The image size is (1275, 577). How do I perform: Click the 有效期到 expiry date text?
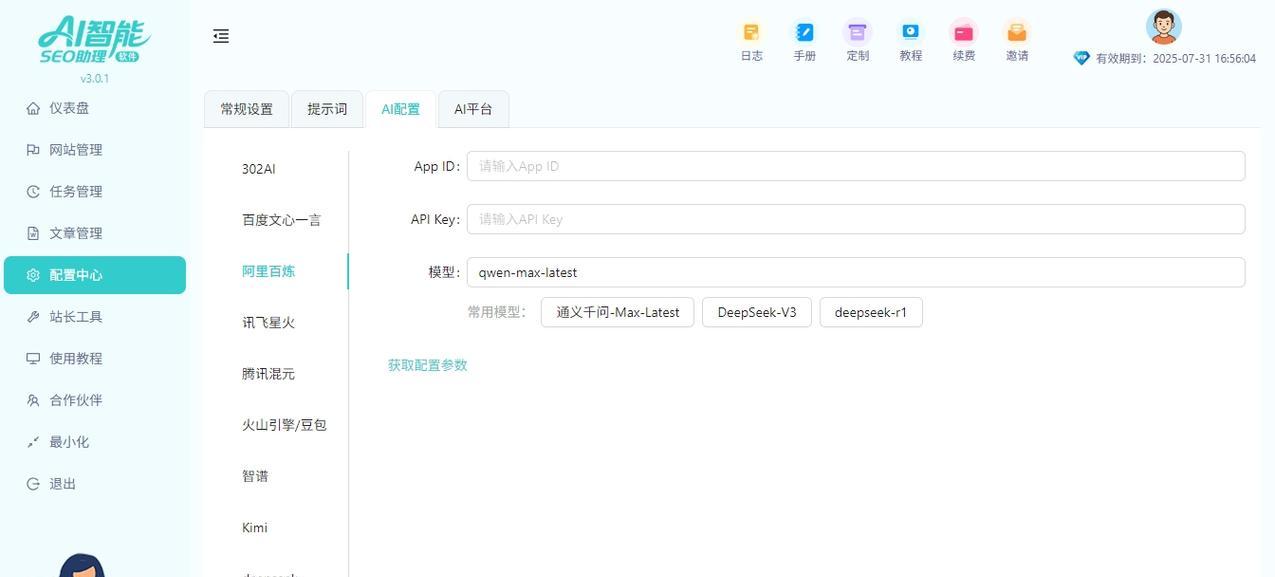pyautogui.click(x=1176, y=59)
